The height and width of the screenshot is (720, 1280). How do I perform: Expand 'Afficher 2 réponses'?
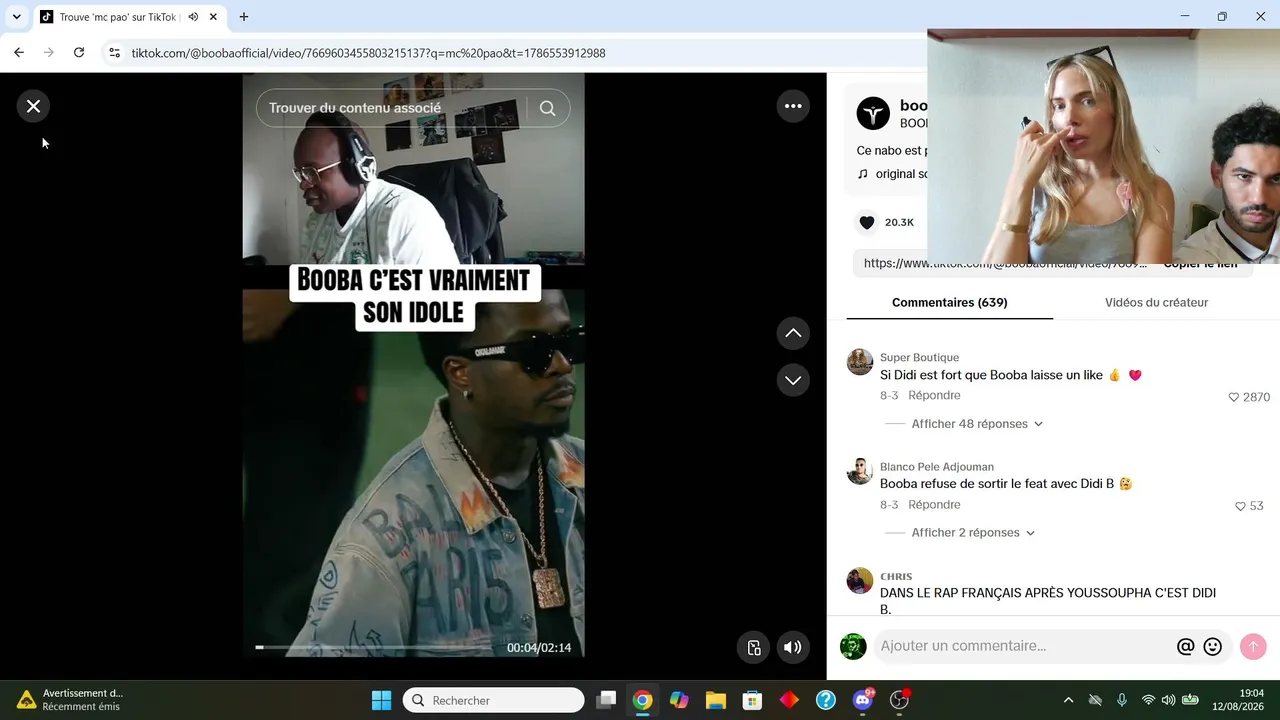click(x=973, y=533)
